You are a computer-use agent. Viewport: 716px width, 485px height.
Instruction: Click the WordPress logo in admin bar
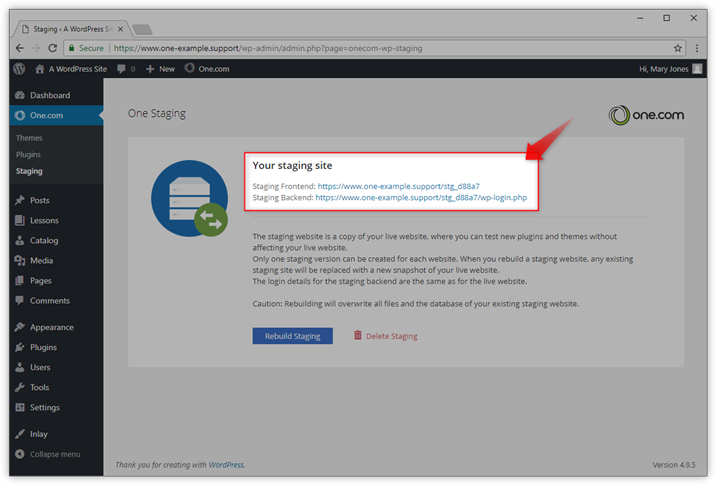pos(19,69)
